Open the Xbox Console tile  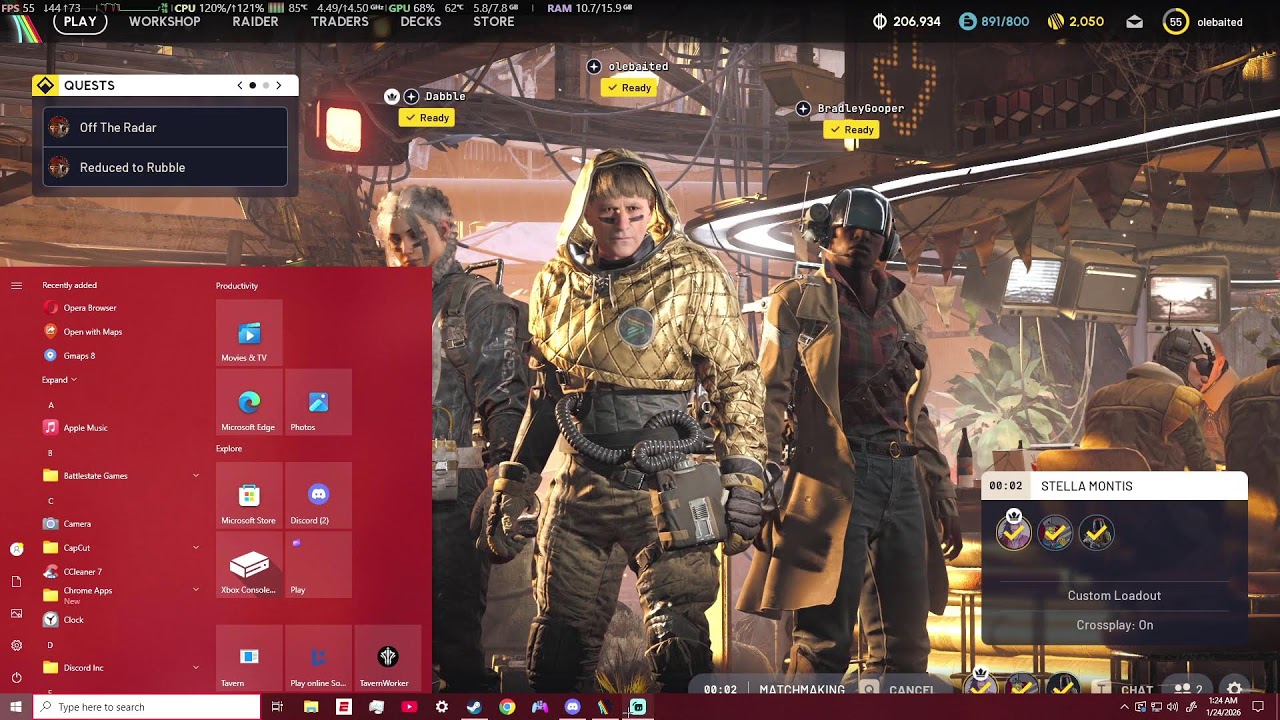(x=249, y=564)
